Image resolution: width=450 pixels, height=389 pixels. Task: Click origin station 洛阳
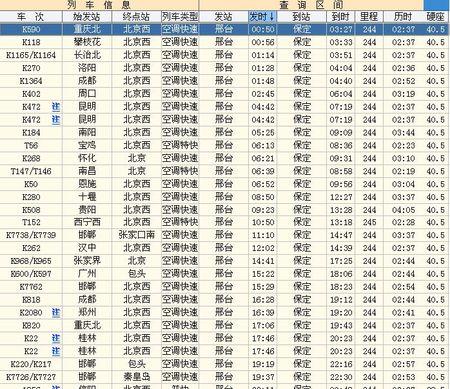click(x=87, y=68)
